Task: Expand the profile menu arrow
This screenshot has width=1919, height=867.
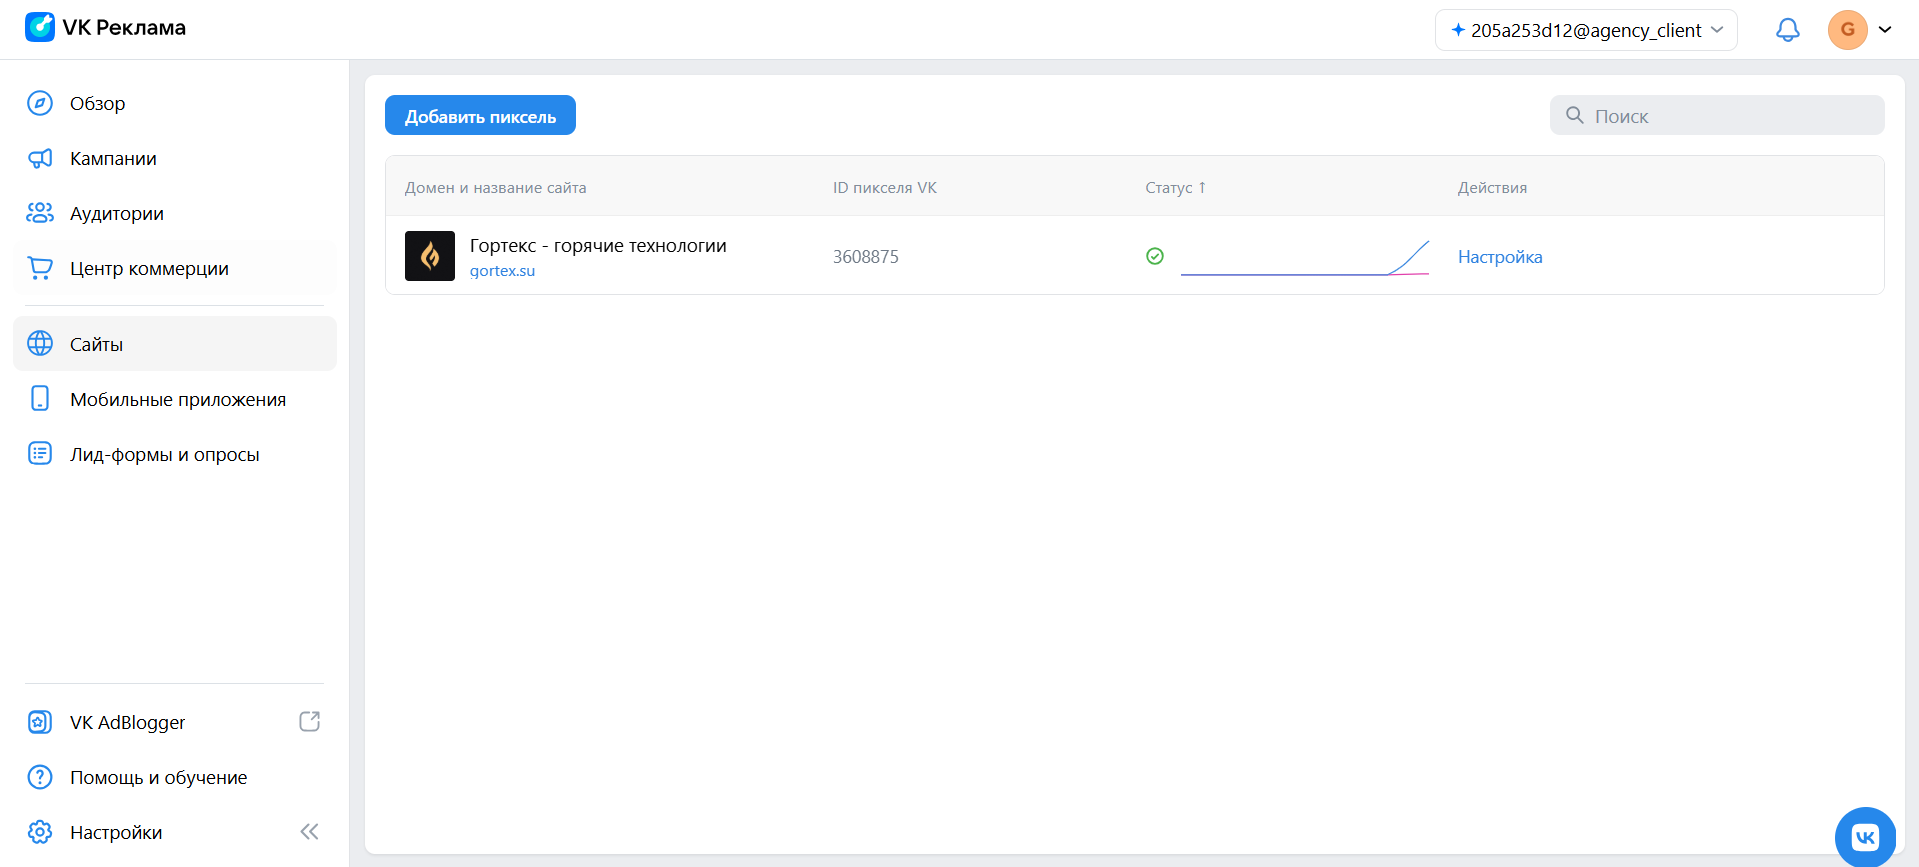Action: point(1885,30)
